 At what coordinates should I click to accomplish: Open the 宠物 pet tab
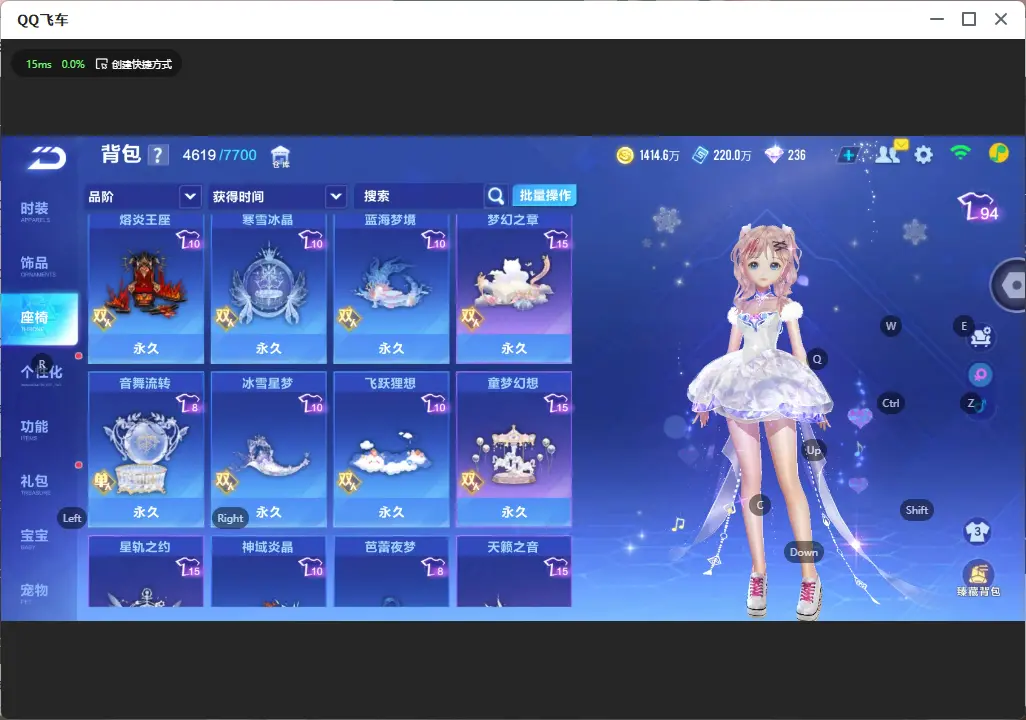click(34, 592)
